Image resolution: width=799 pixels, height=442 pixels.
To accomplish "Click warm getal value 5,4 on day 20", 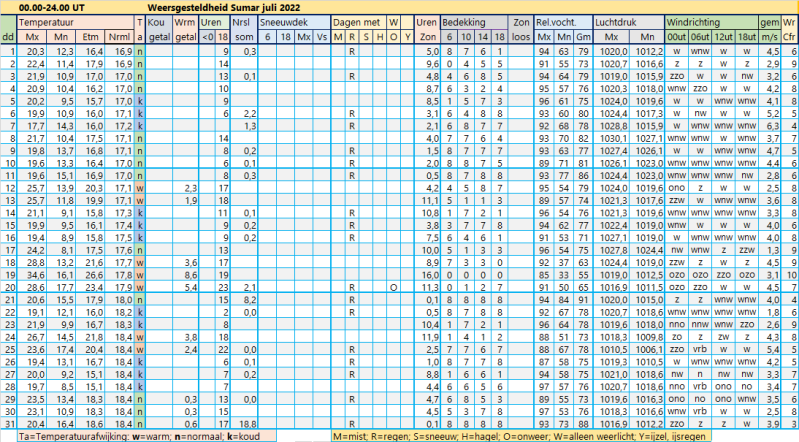I will click(191, 288).
